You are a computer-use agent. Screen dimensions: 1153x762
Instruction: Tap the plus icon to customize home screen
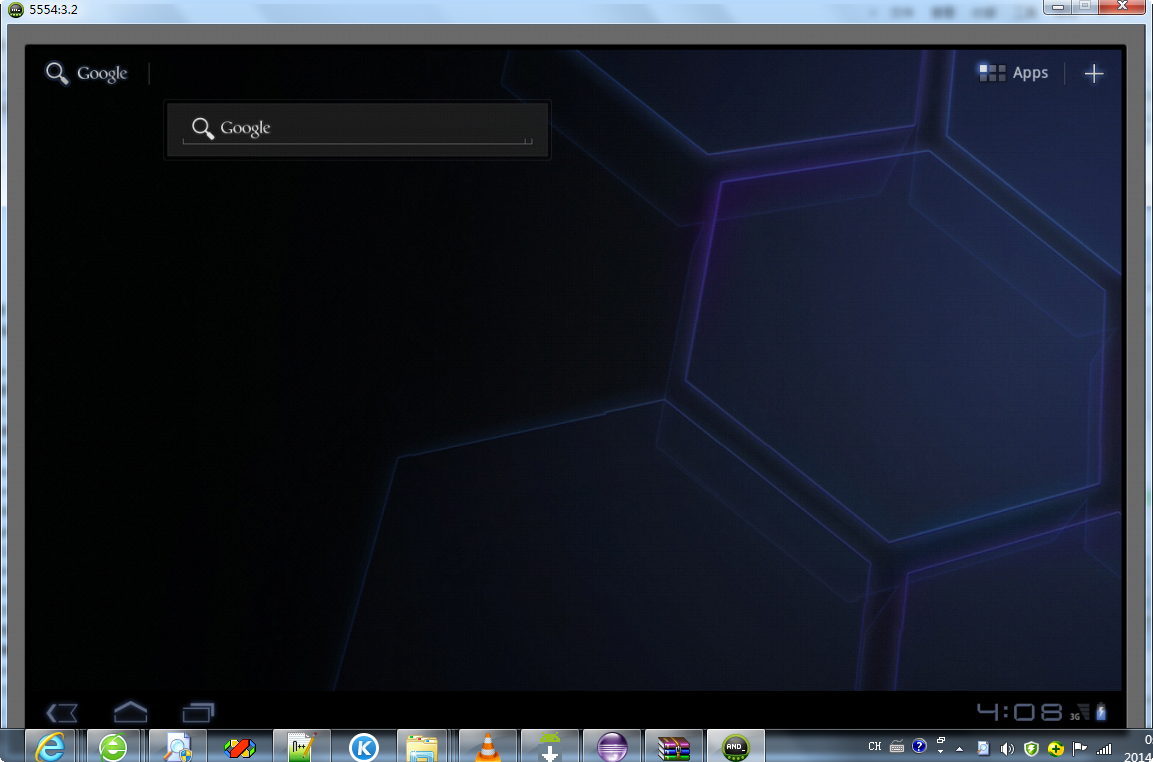click(x=1094, y=74)
